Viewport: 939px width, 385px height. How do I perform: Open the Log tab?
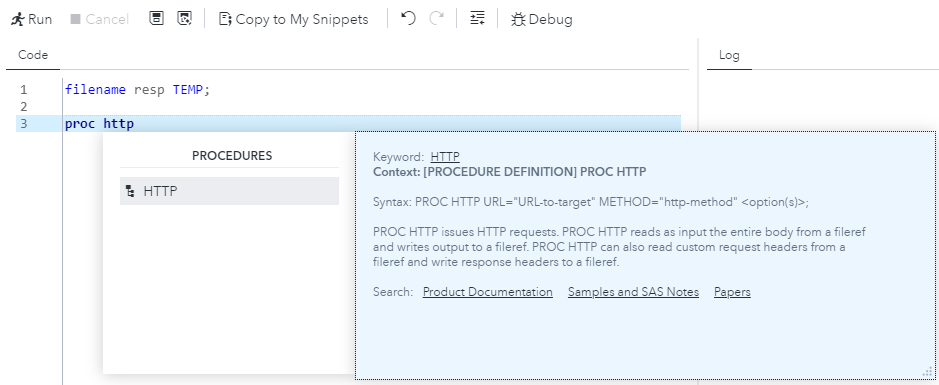[729, 55]
